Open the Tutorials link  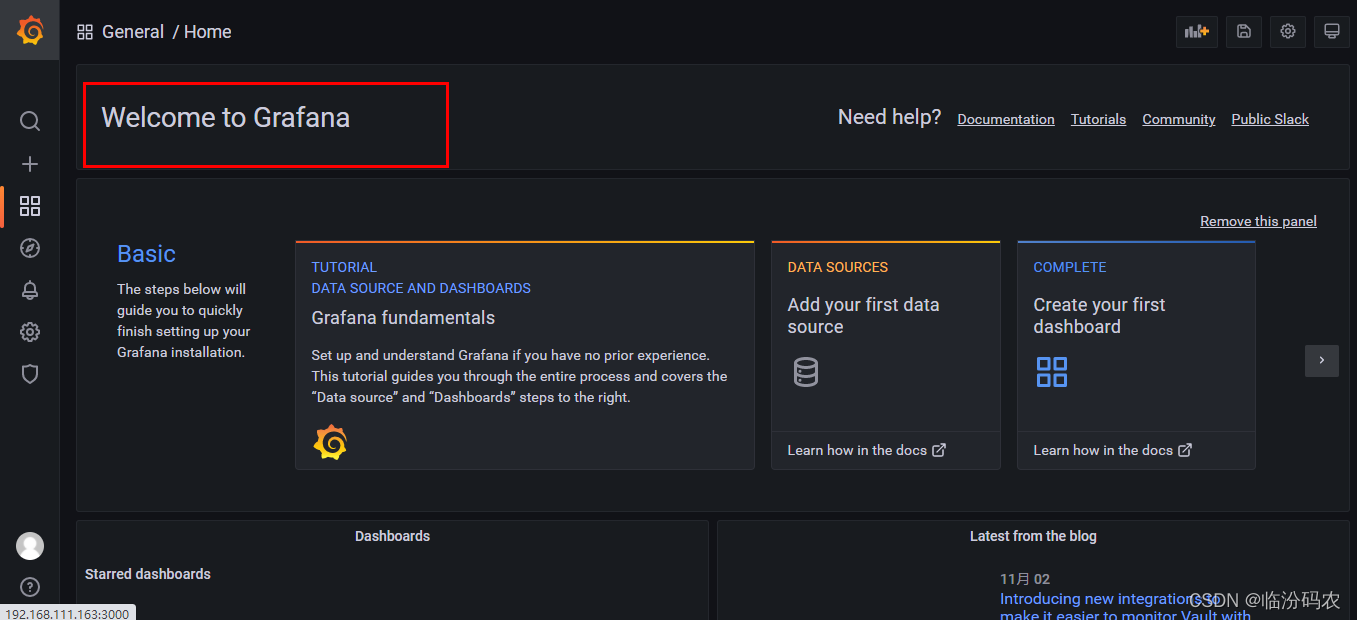(1098, 119)
